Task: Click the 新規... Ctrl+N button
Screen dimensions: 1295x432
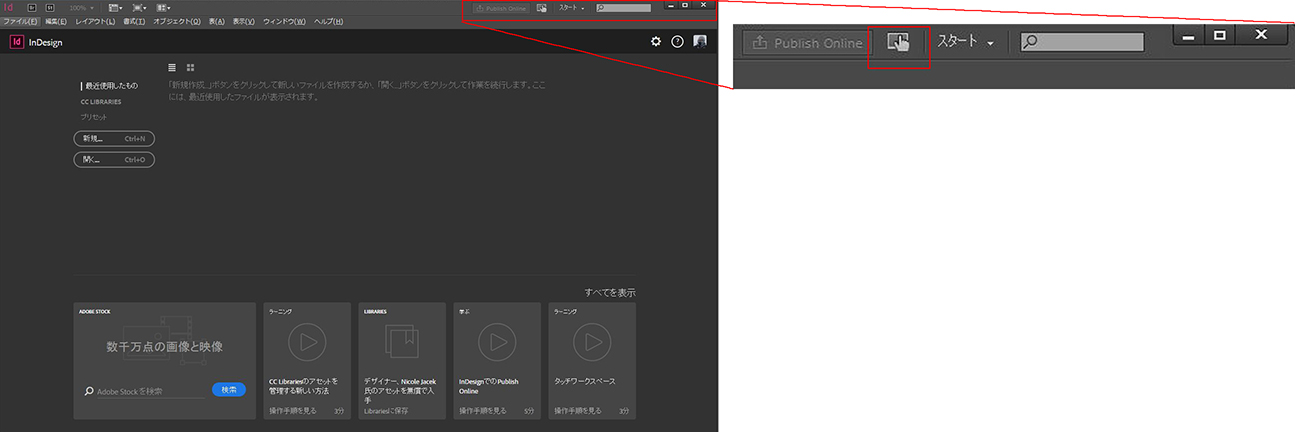Action: pyautogui.click(x=114, y=138)
